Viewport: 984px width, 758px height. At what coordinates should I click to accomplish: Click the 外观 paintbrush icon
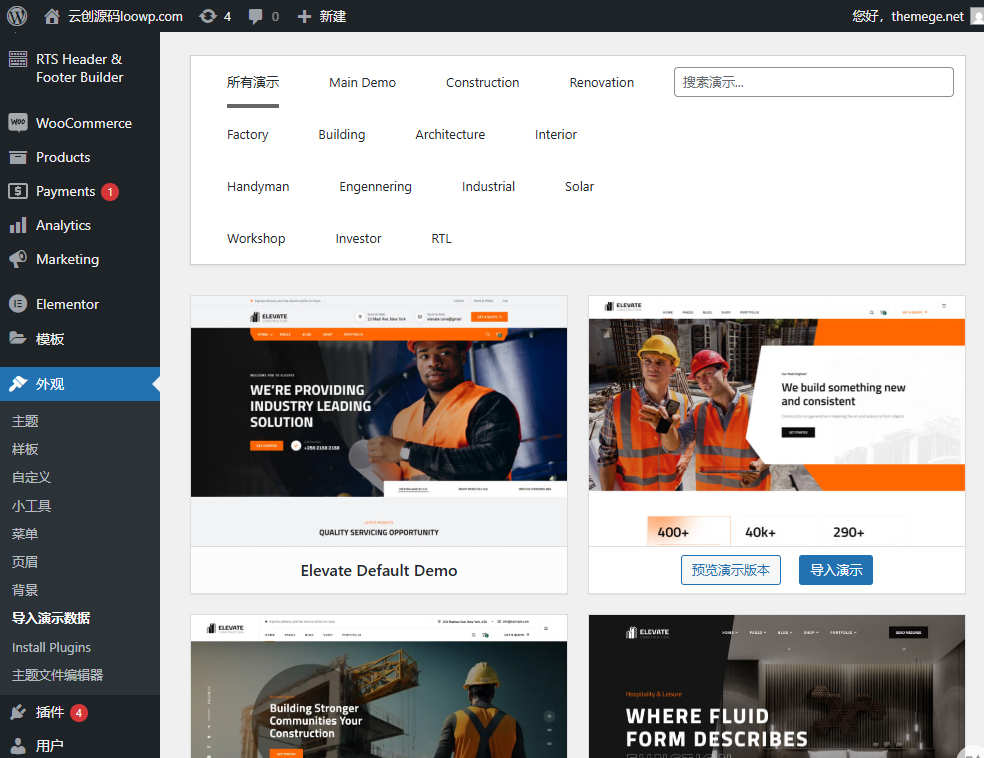[18, 383]
